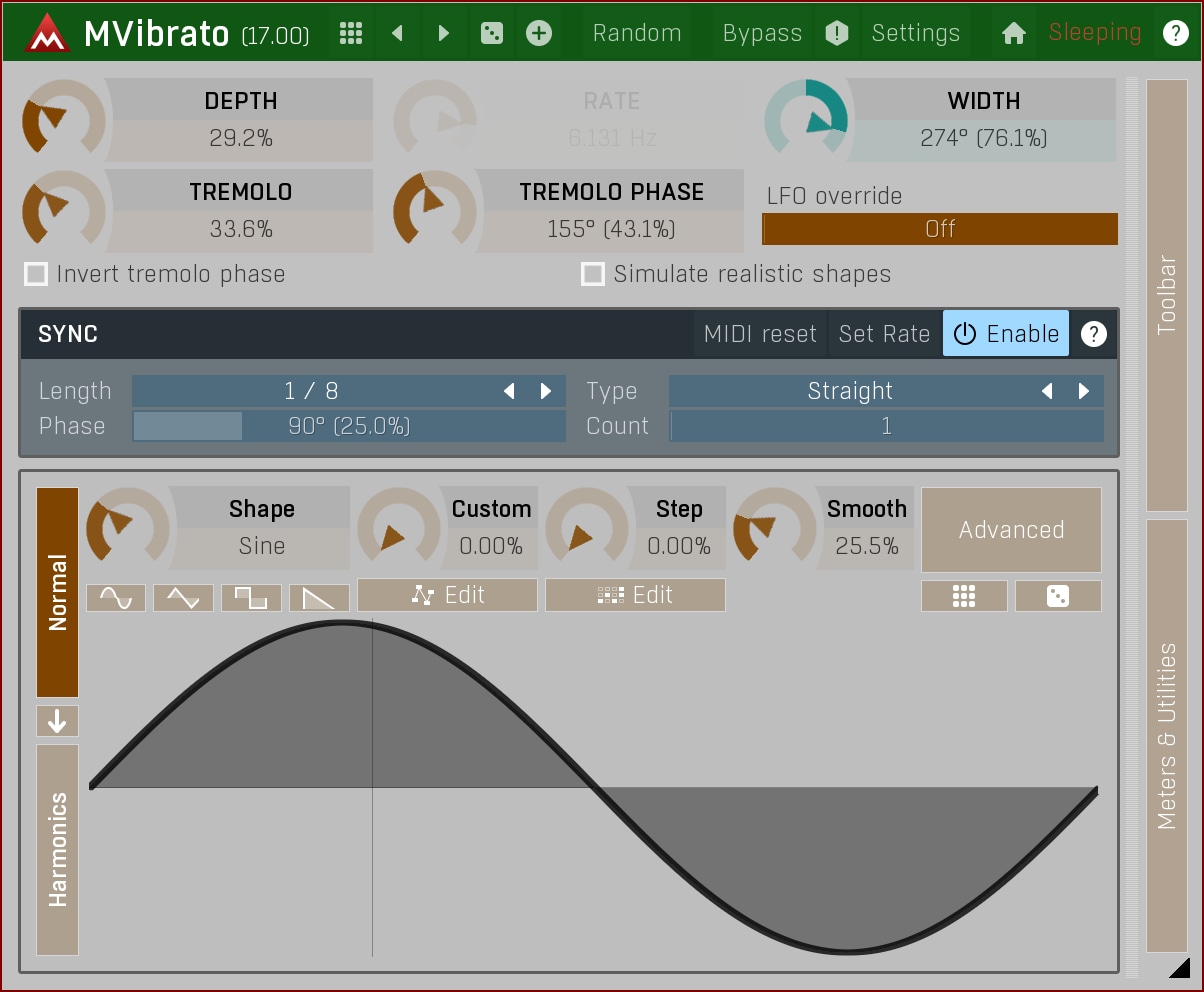Open the presets grid icon in header

click(350, 33)
